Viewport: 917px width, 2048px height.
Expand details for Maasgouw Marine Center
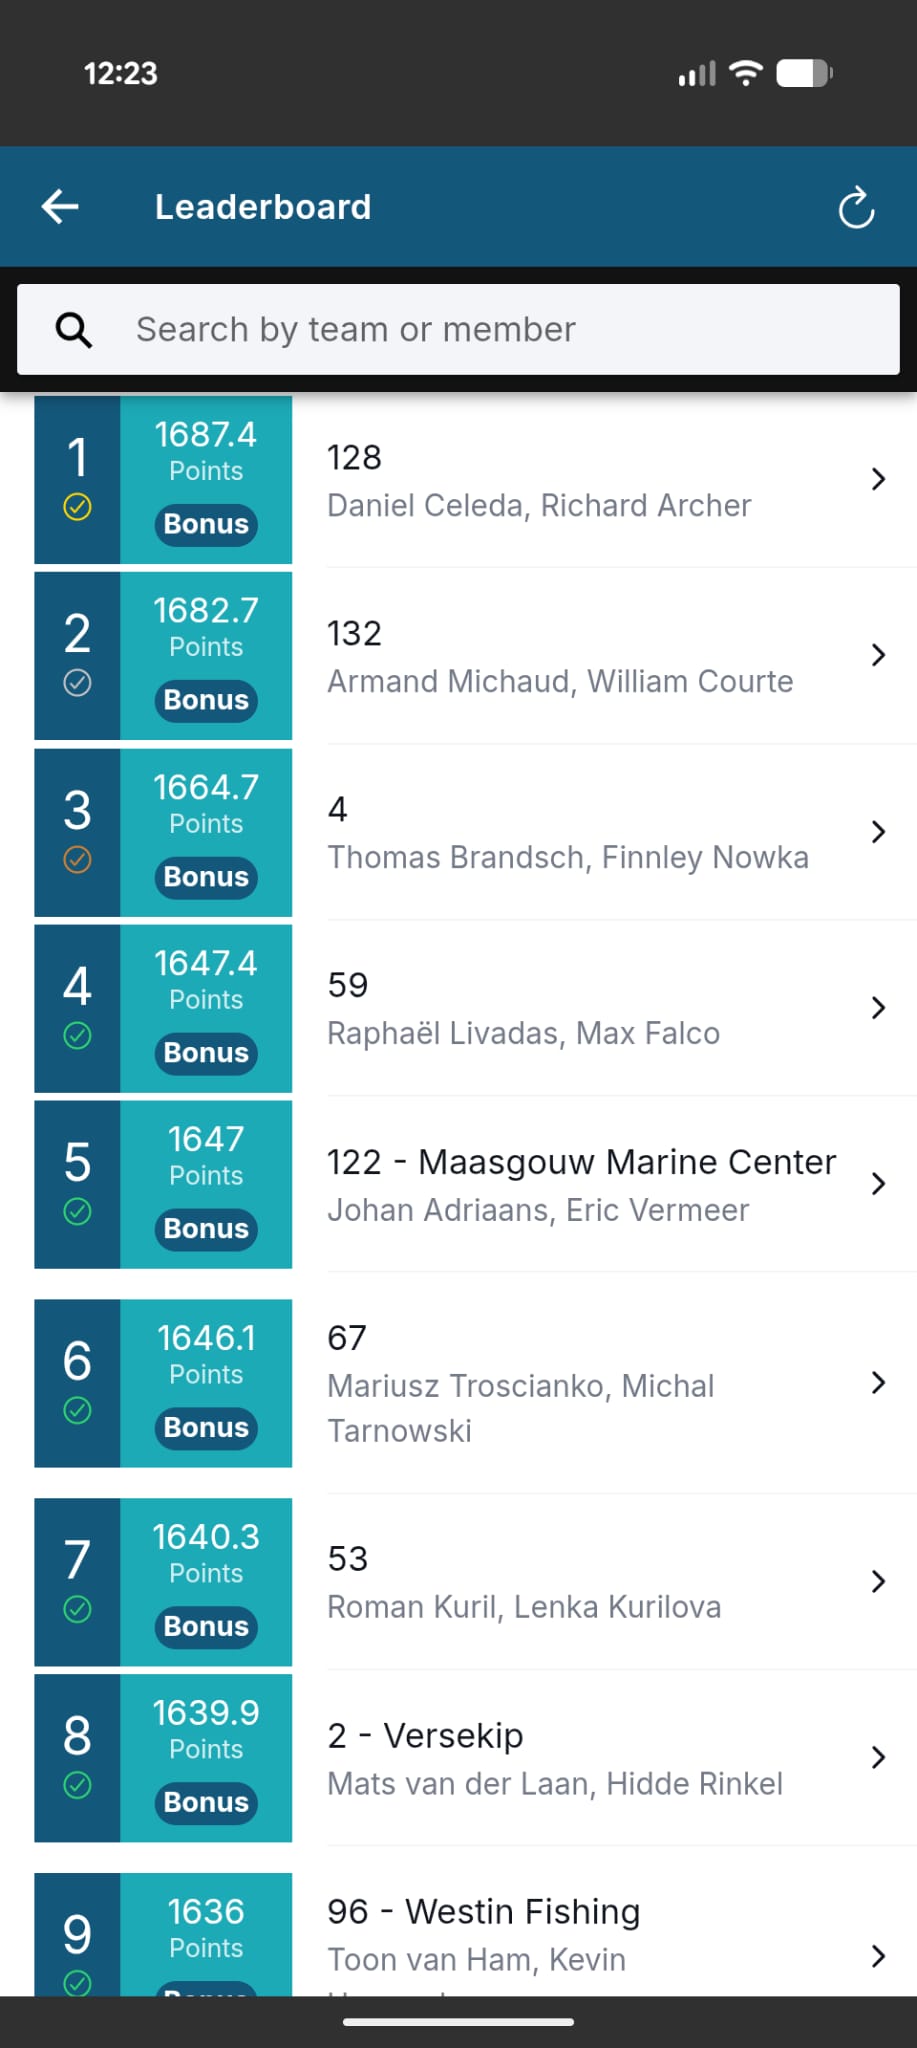click(878, 1184)
